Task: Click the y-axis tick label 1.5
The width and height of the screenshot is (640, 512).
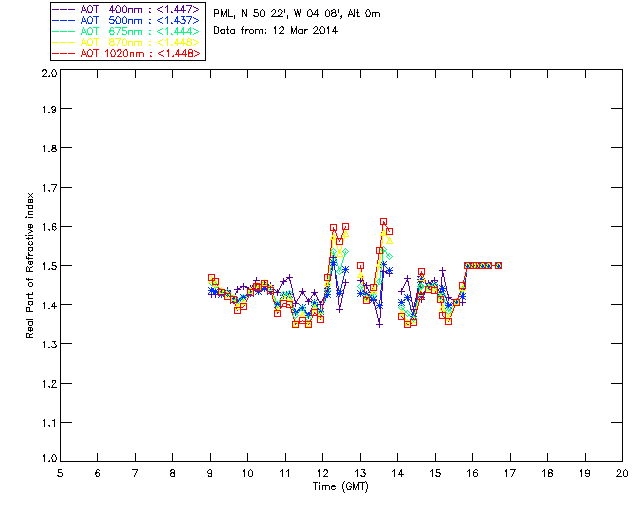Action: pyautogui.click(x=49, y=266)
